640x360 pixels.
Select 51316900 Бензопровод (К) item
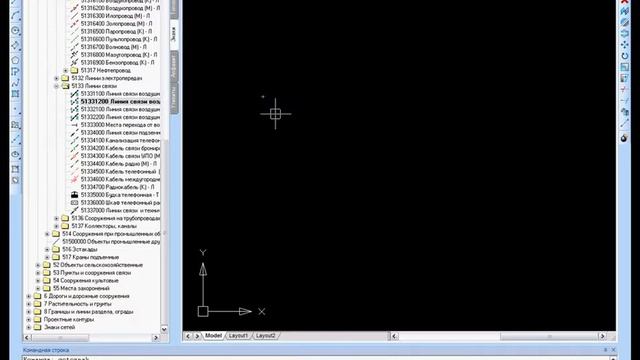[x=118, y=62]
